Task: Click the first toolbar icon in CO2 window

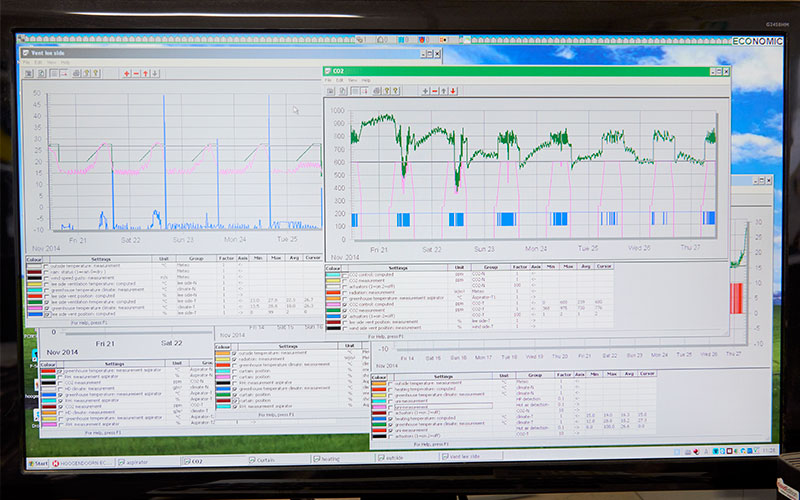Action: [331, 91]
